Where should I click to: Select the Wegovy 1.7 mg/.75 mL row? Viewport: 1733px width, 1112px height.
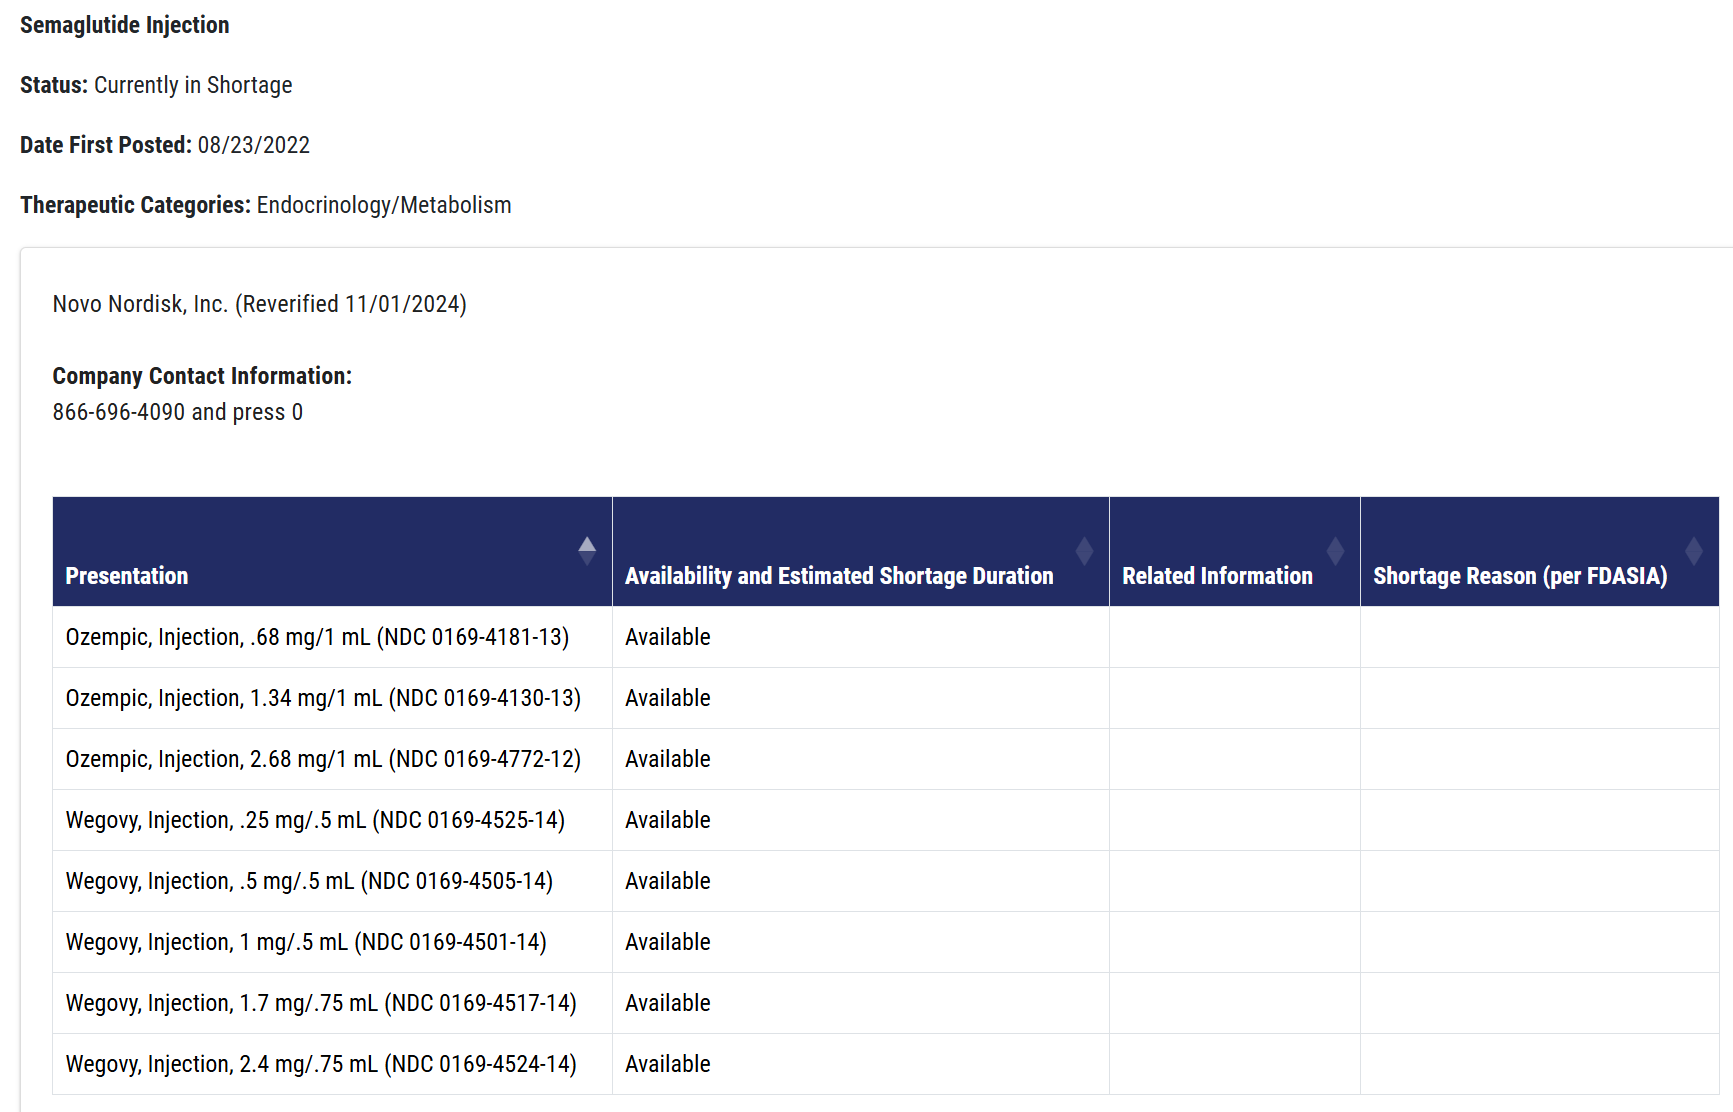coord(321,1003)
